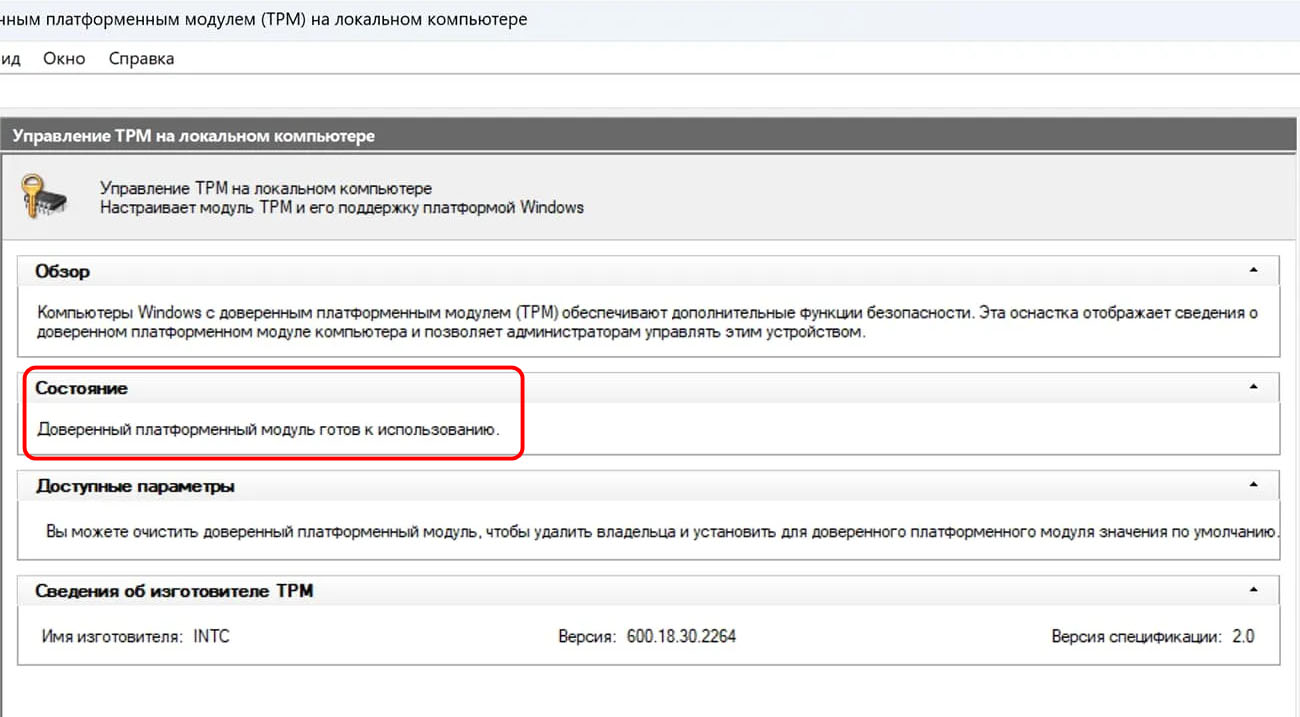Collapse the Обзор section arrow

pos(1253,271)
